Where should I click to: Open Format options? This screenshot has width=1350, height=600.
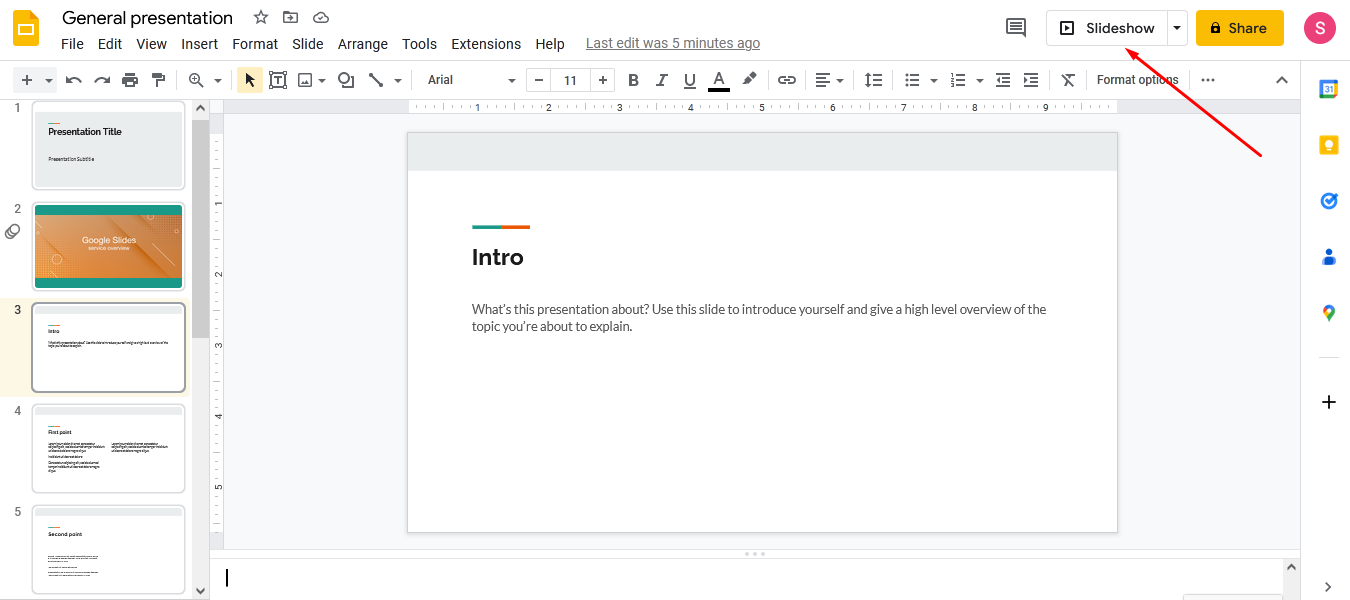1137,79
